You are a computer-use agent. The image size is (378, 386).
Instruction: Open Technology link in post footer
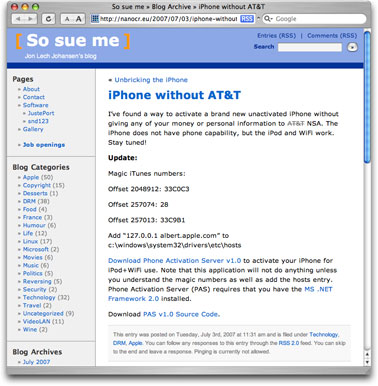324,334
